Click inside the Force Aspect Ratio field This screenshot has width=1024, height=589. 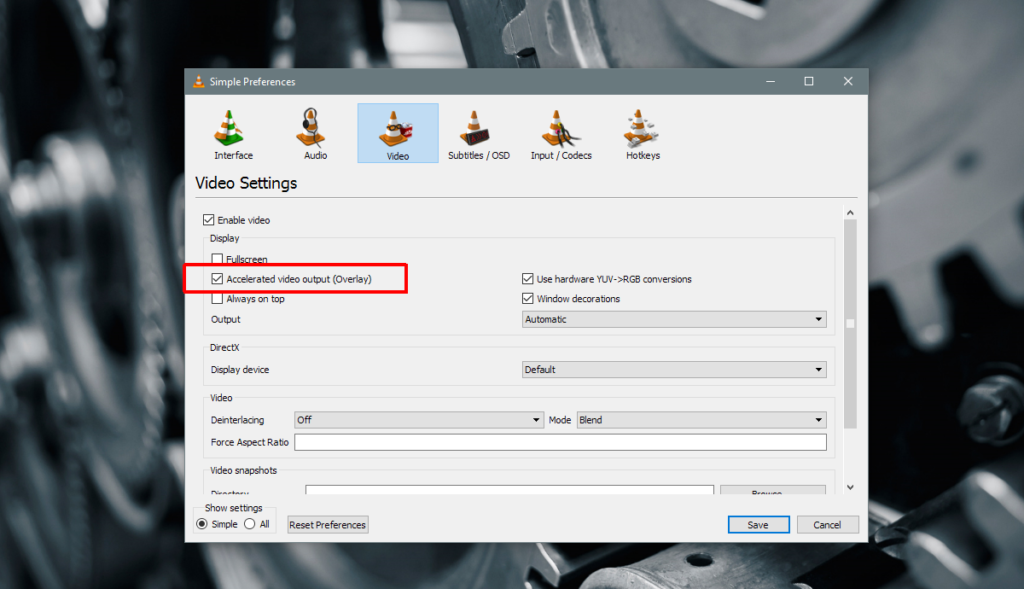[560, 441]
